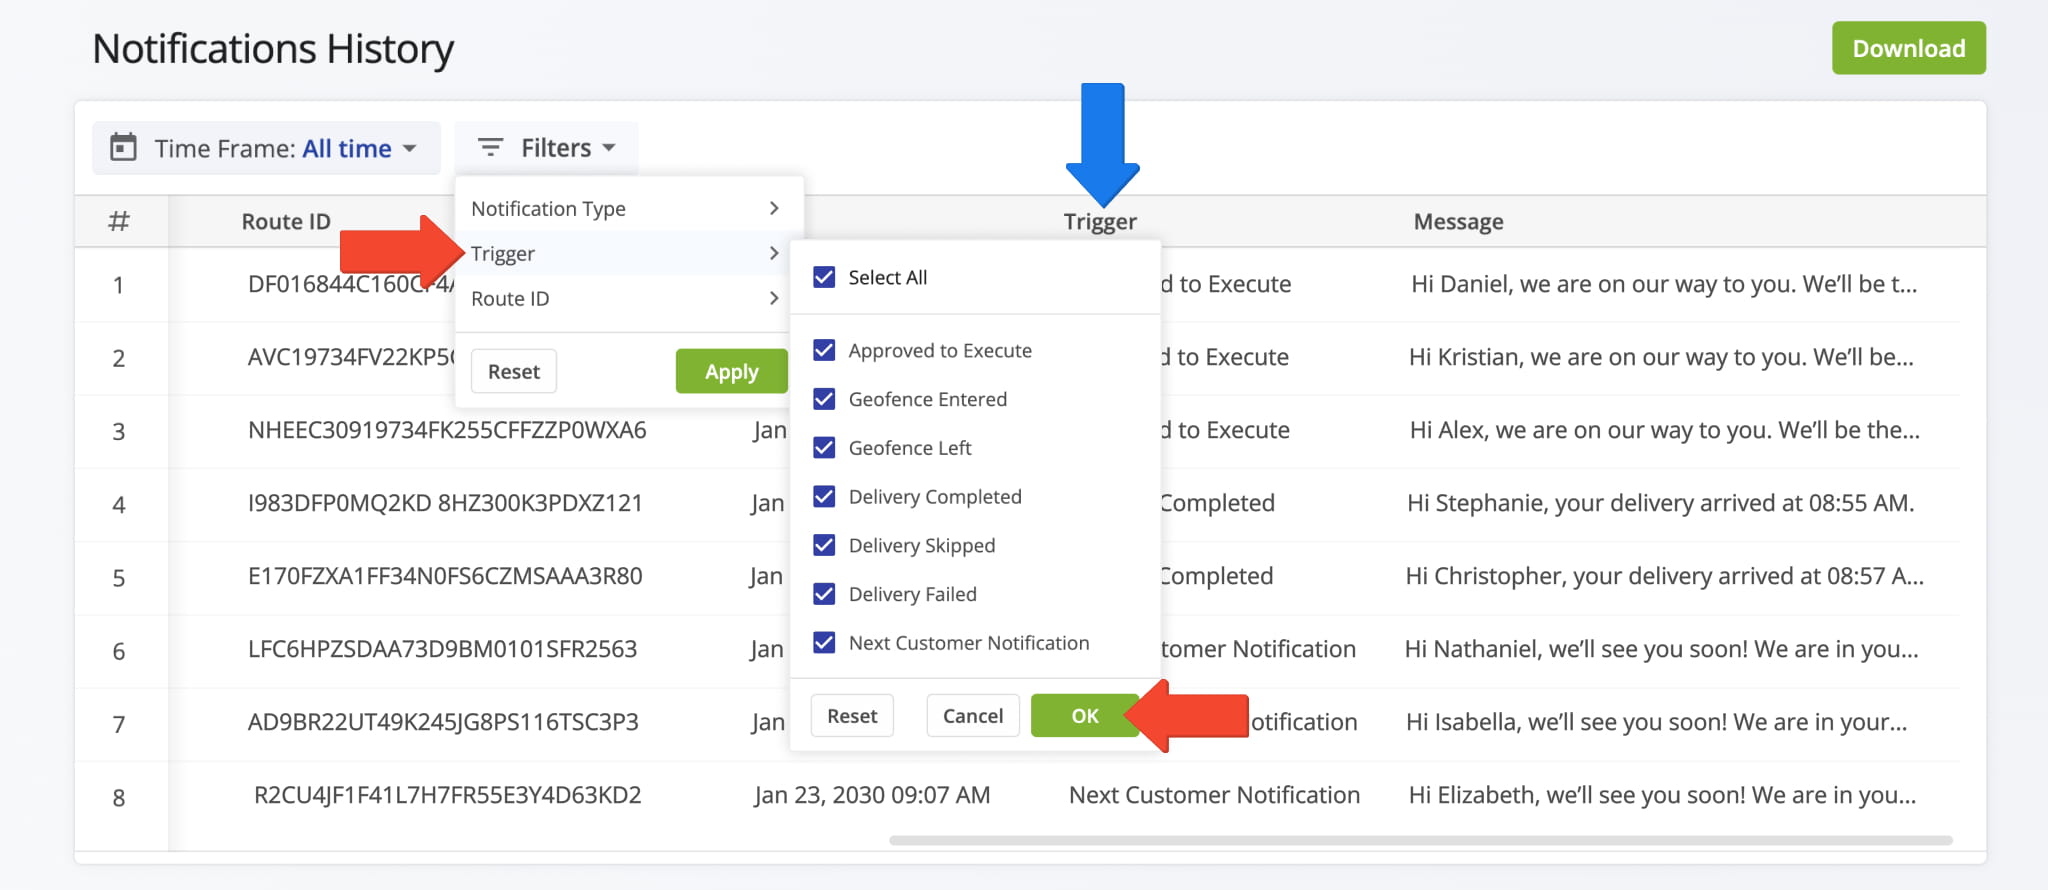The image size is (2048, 890).
Task: Click the Message column header
Action: coord(1458,222)
